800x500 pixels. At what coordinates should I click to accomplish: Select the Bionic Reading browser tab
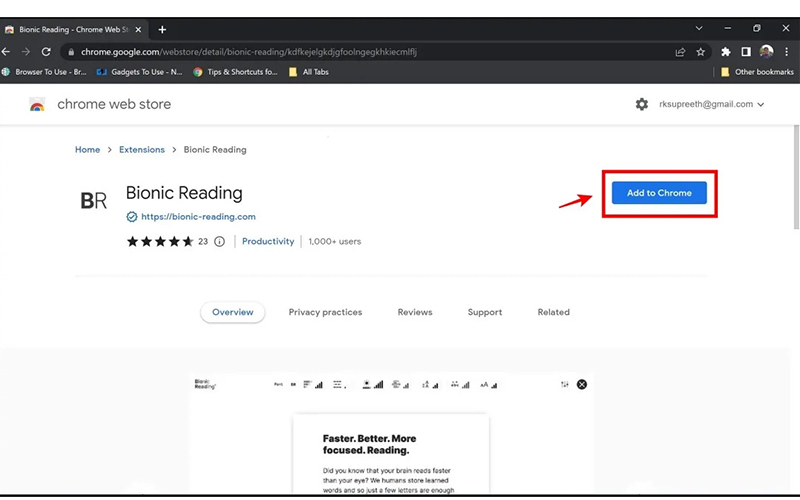74,30
